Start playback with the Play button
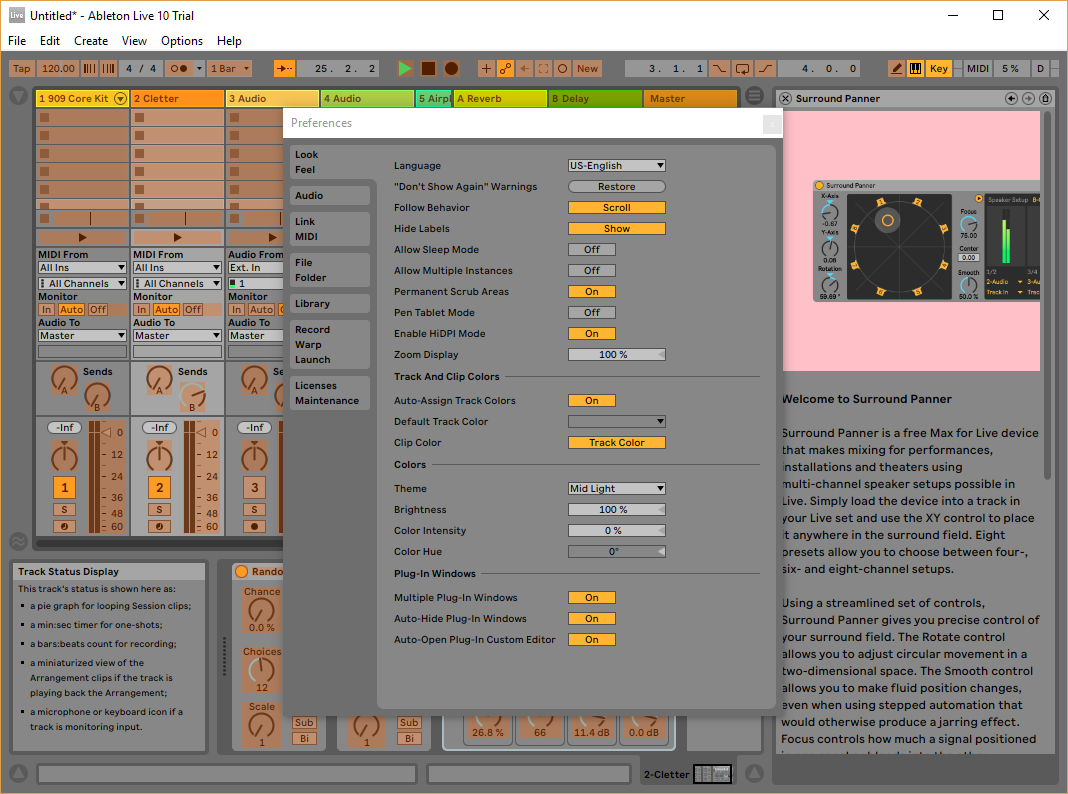This screenshot has height=794, width=1068. [405, 68]
